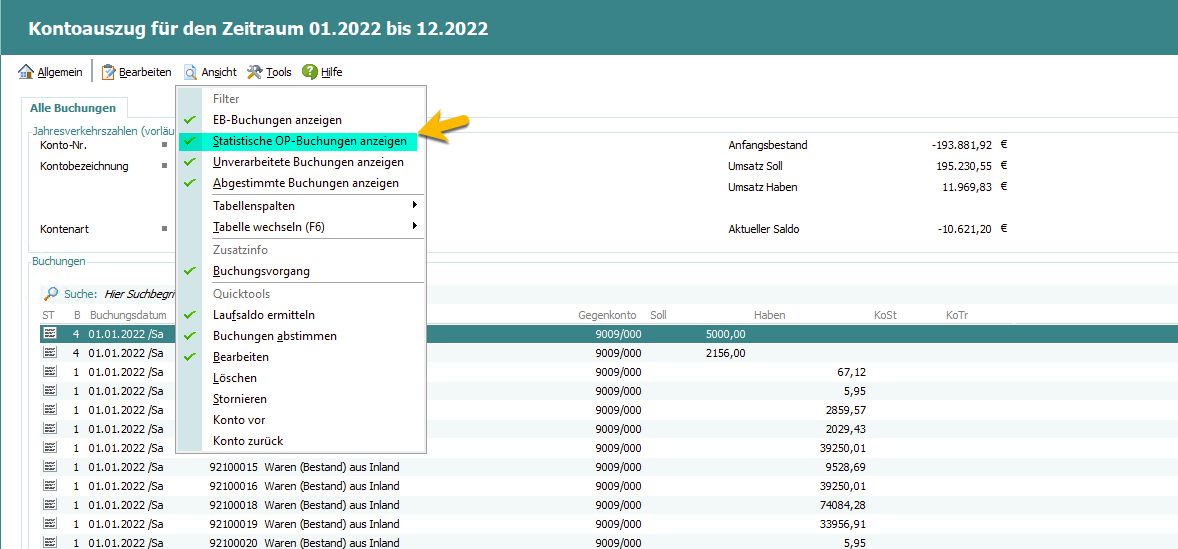The width and height of the screenshot is (1178, 549).
Task: Uncheck Statistische OP-Buchungen anzeigen
Action: [309, 141]
